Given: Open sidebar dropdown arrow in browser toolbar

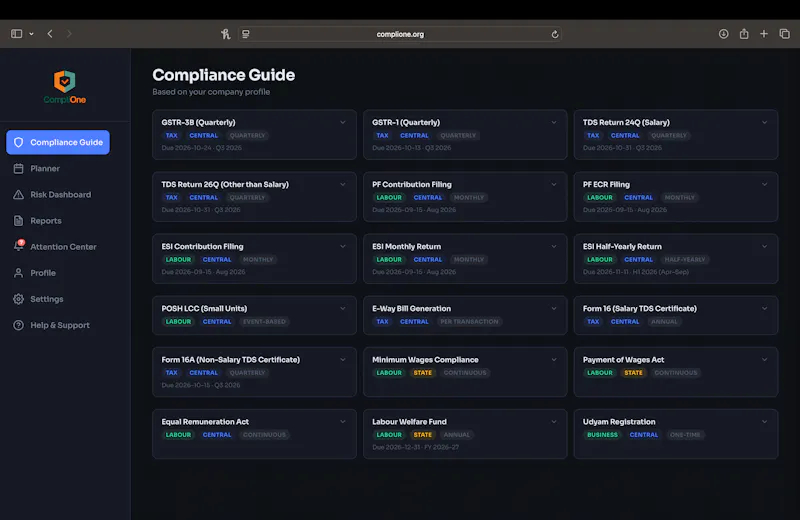Looking at the screenshot, I should pyautogui.click(x=32, y=34).
